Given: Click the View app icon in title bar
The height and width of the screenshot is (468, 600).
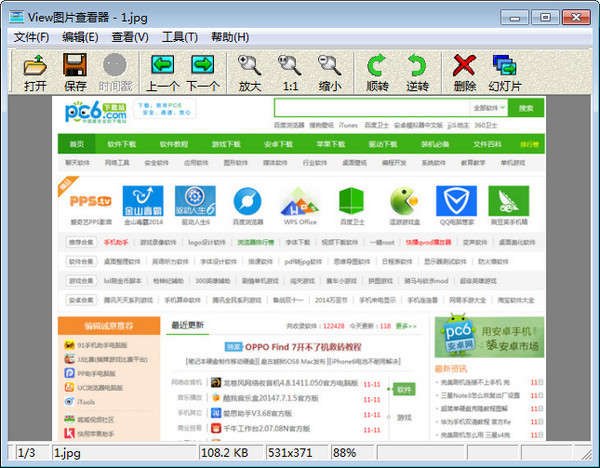Looking at the screenshot, I should point(16,17).
